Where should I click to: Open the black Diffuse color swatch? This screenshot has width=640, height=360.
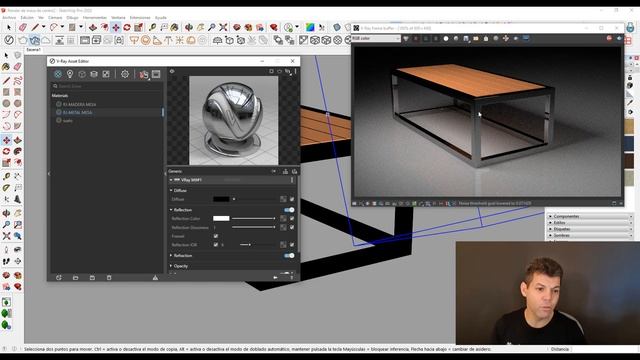221,199
